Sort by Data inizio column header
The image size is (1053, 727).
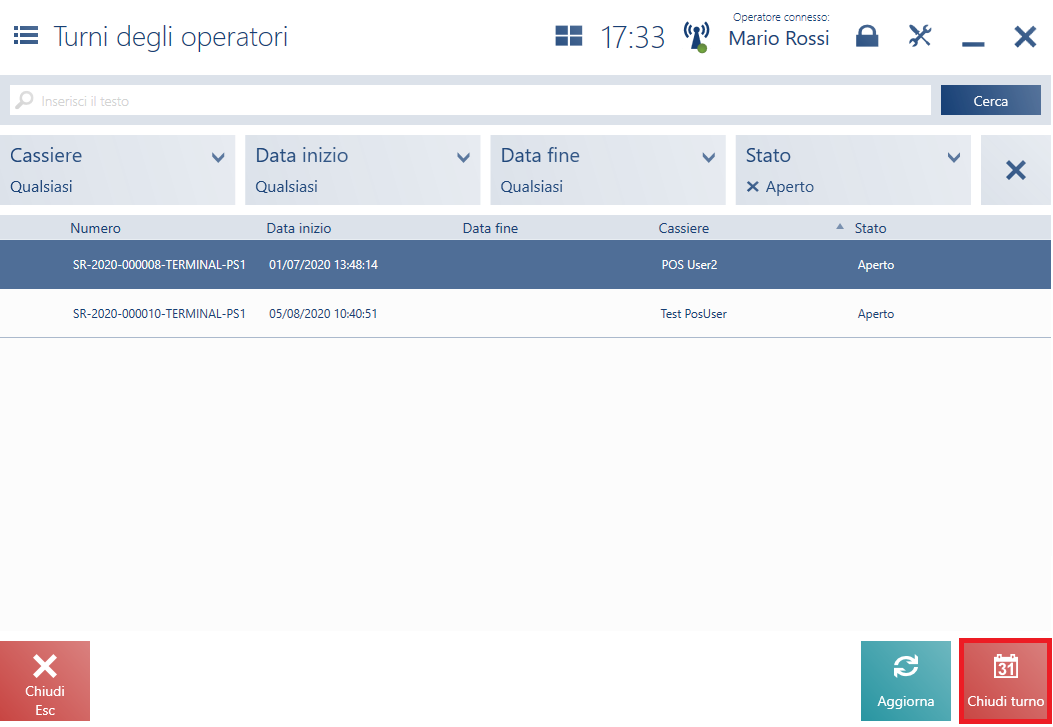point(299,228)
